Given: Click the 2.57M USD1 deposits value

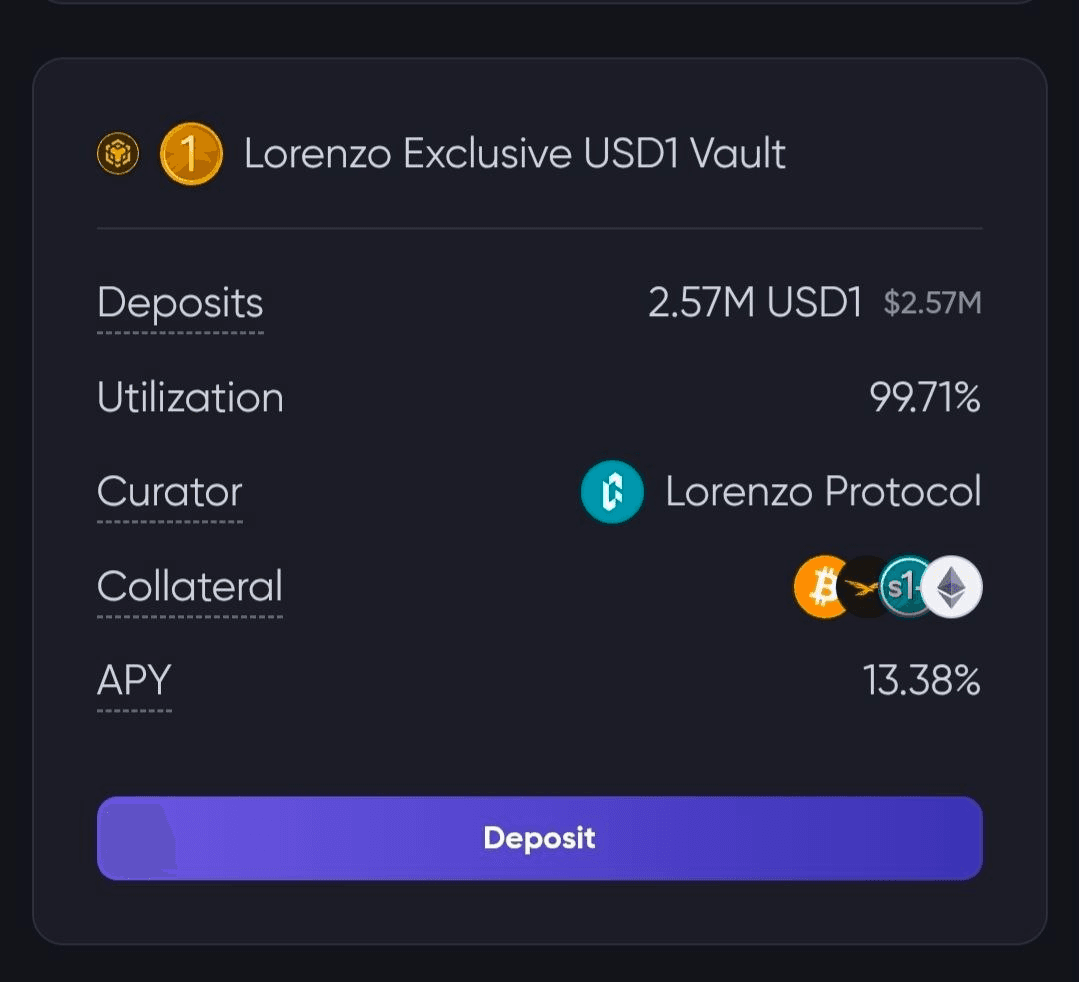Looking at the screenshot, I should point(755,302).
